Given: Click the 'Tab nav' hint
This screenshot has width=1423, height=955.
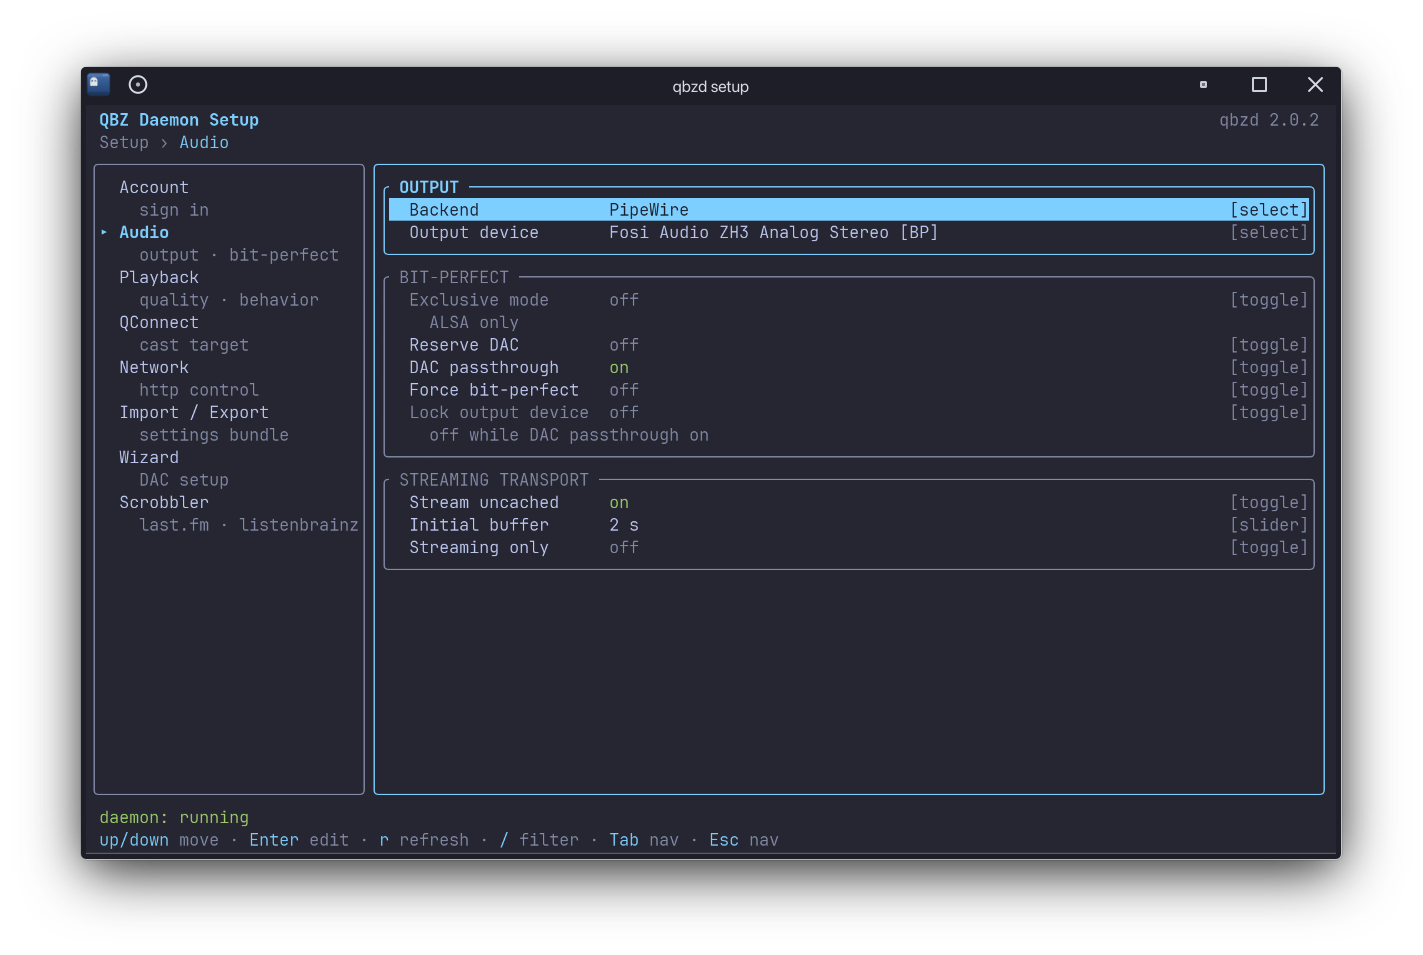Looking at the screenshot, I should (644, 840).
